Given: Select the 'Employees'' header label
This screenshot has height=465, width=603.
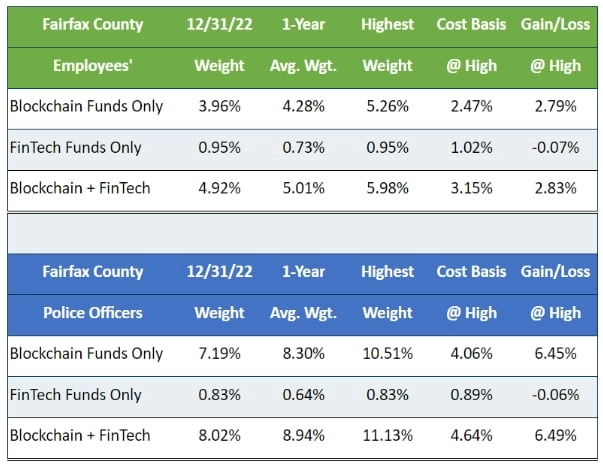Looking at the screenshot, I should (x=93, y=66).
